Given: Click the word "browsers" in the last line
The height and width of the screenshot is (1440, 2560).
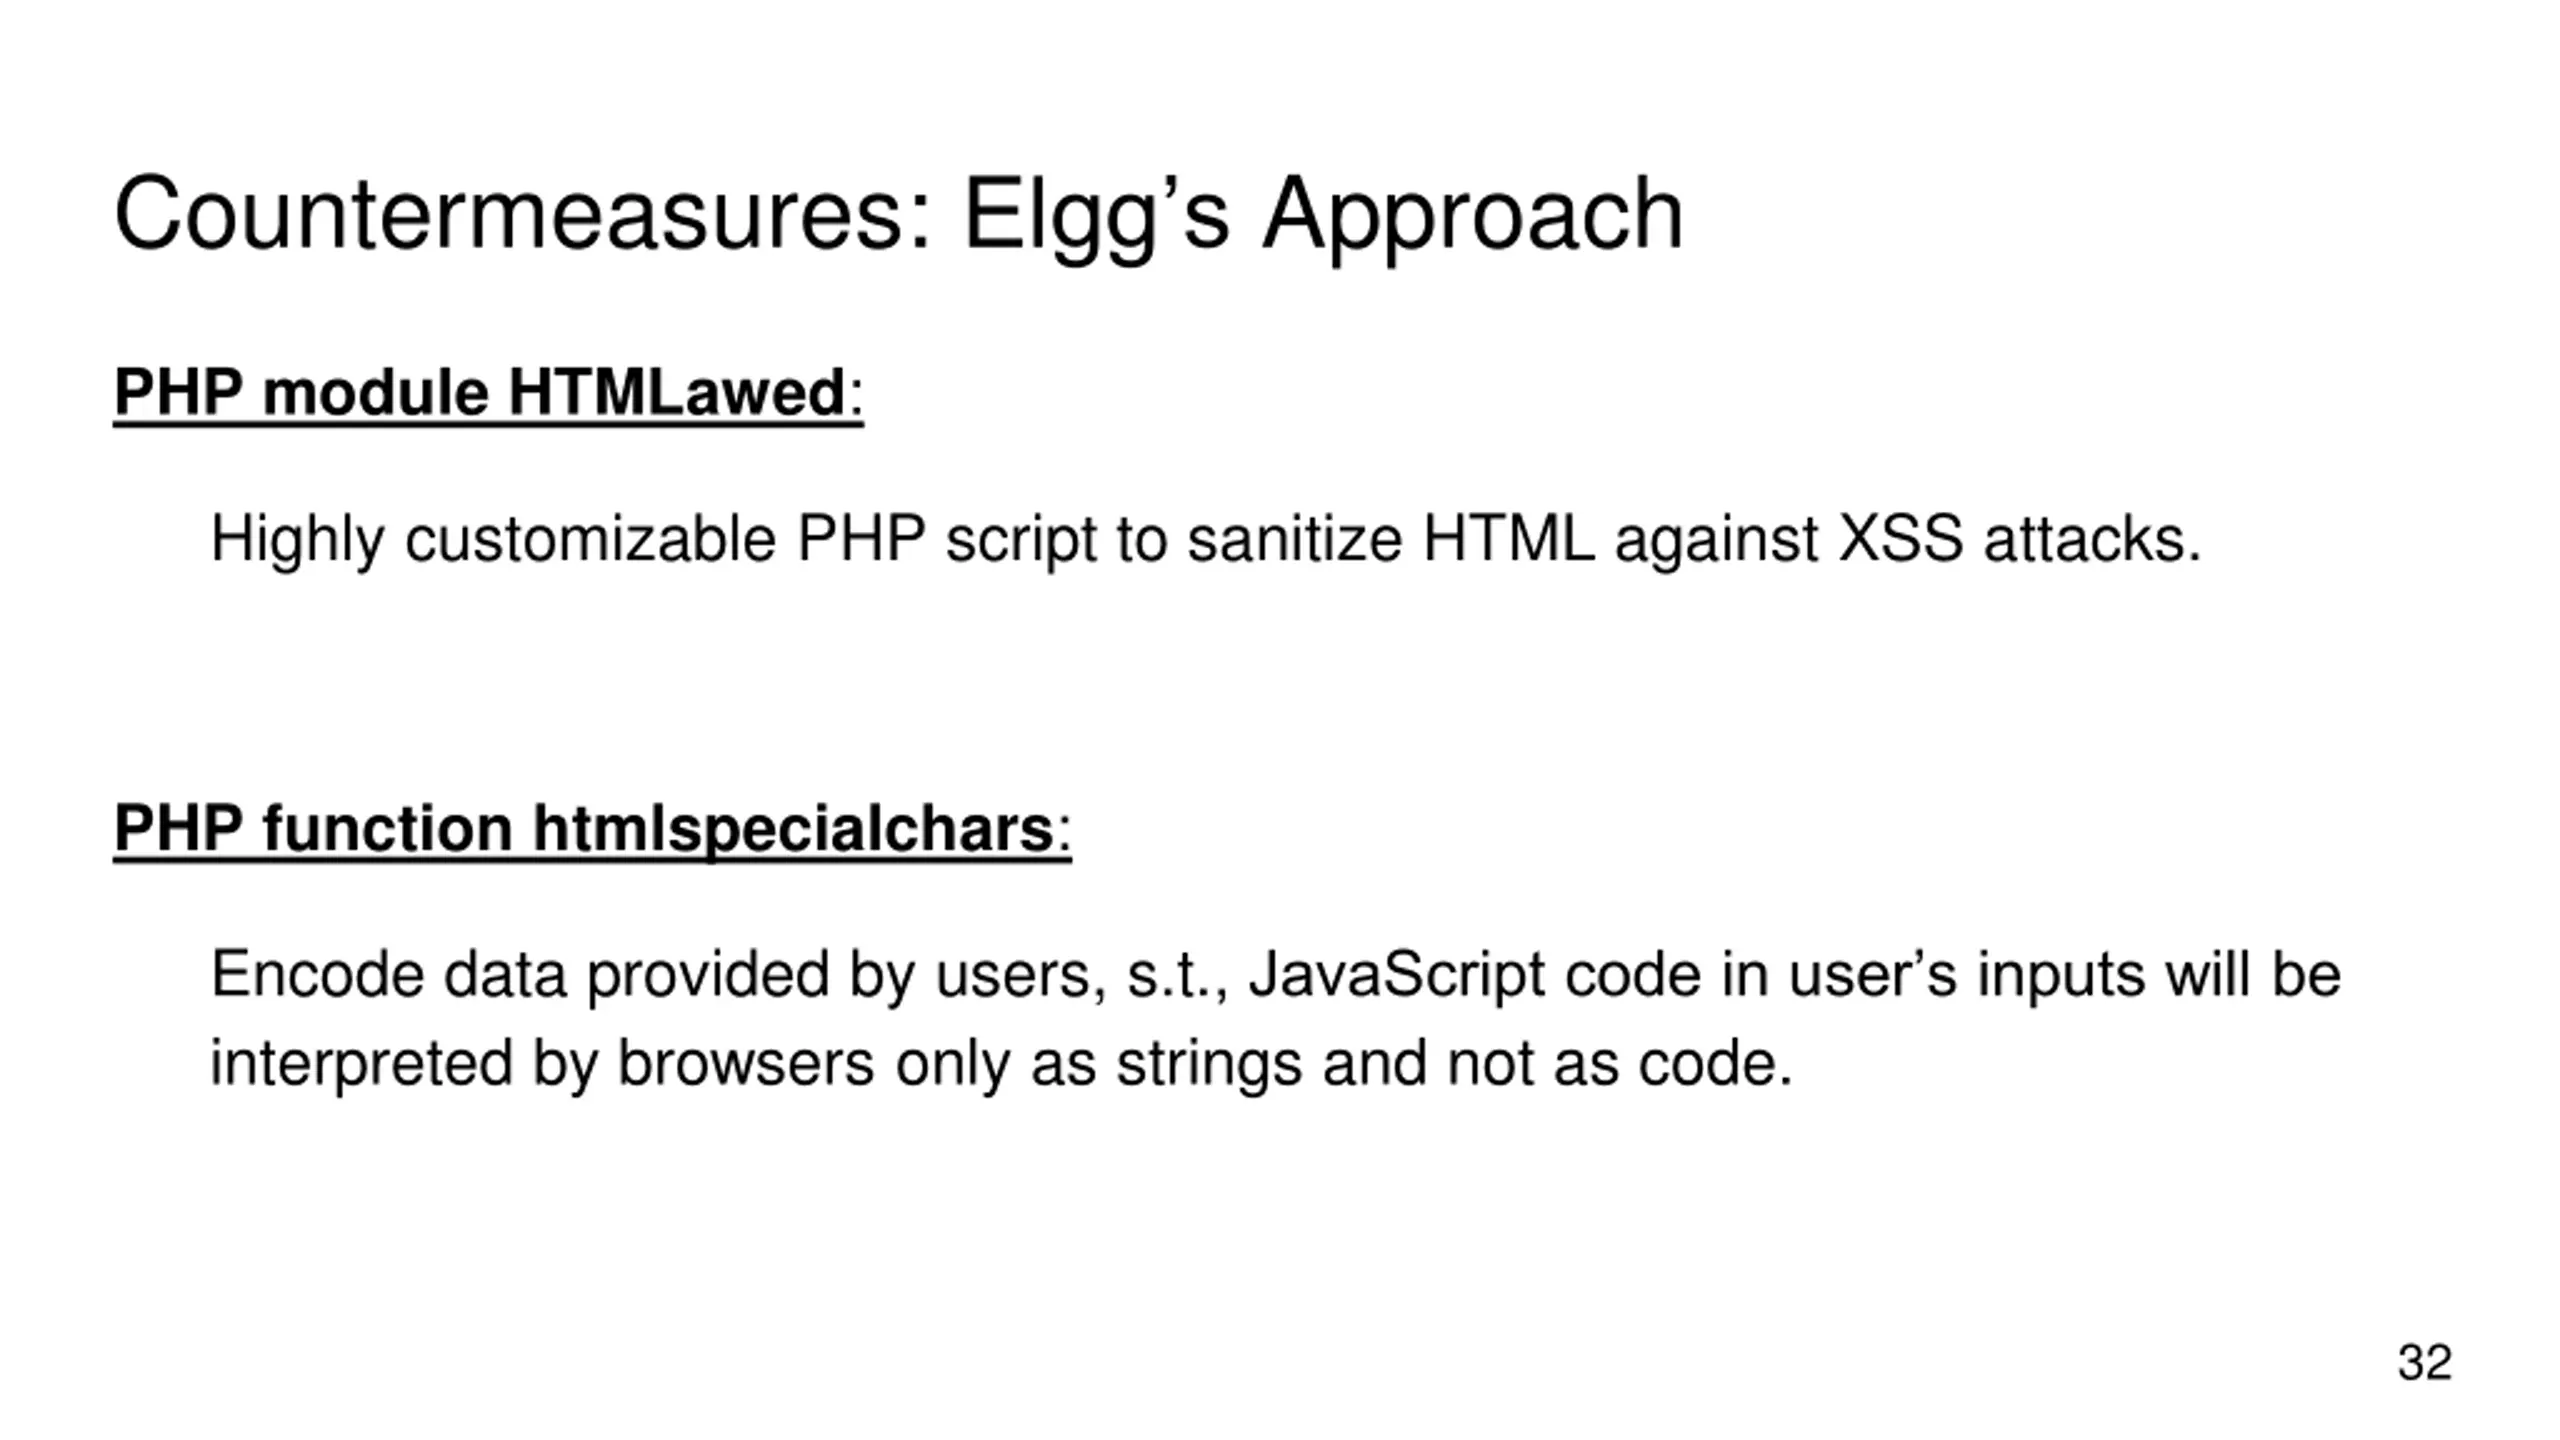Looking at the screenshot, I should tap(746, 1062).
